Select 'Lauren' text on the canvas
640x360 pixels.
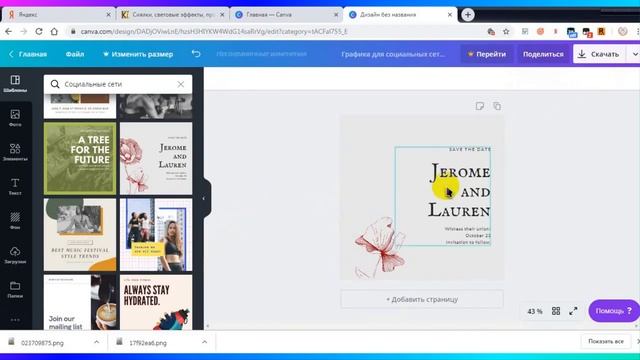459,211
